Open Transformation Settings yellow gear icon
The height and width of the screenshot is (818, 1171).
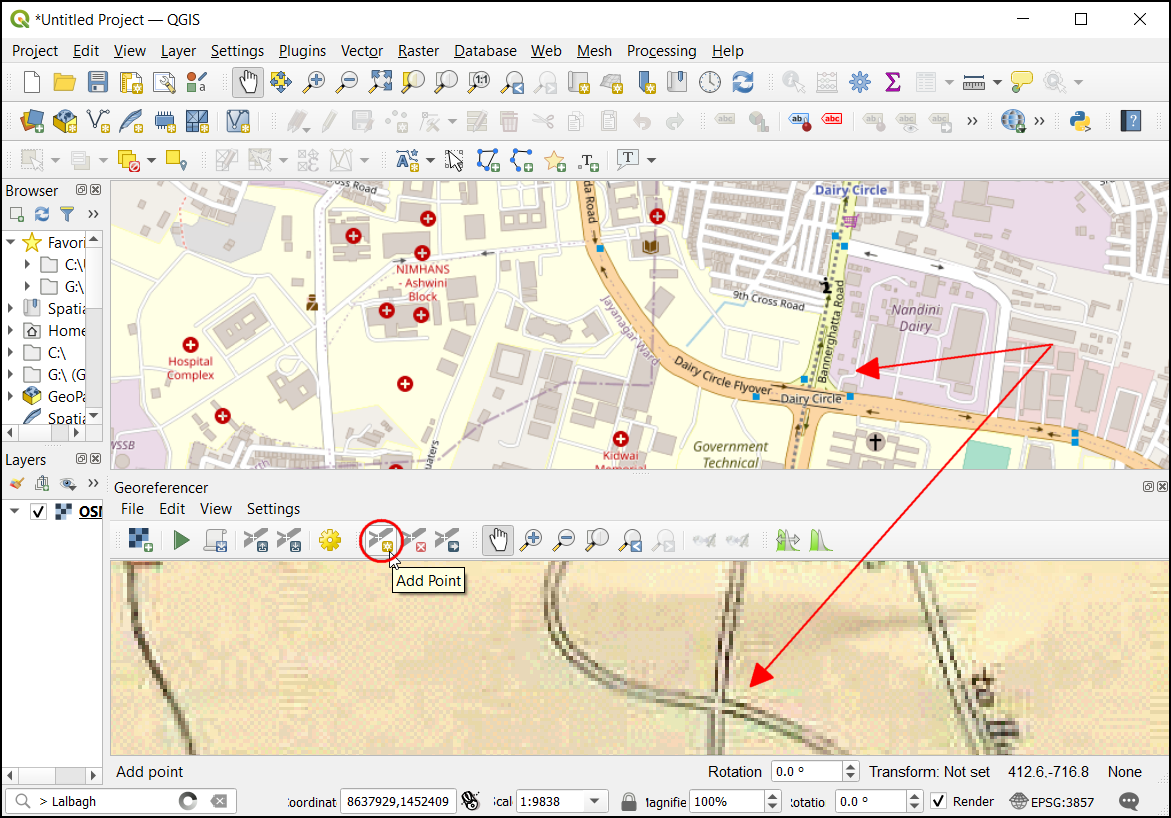point(330,539)
